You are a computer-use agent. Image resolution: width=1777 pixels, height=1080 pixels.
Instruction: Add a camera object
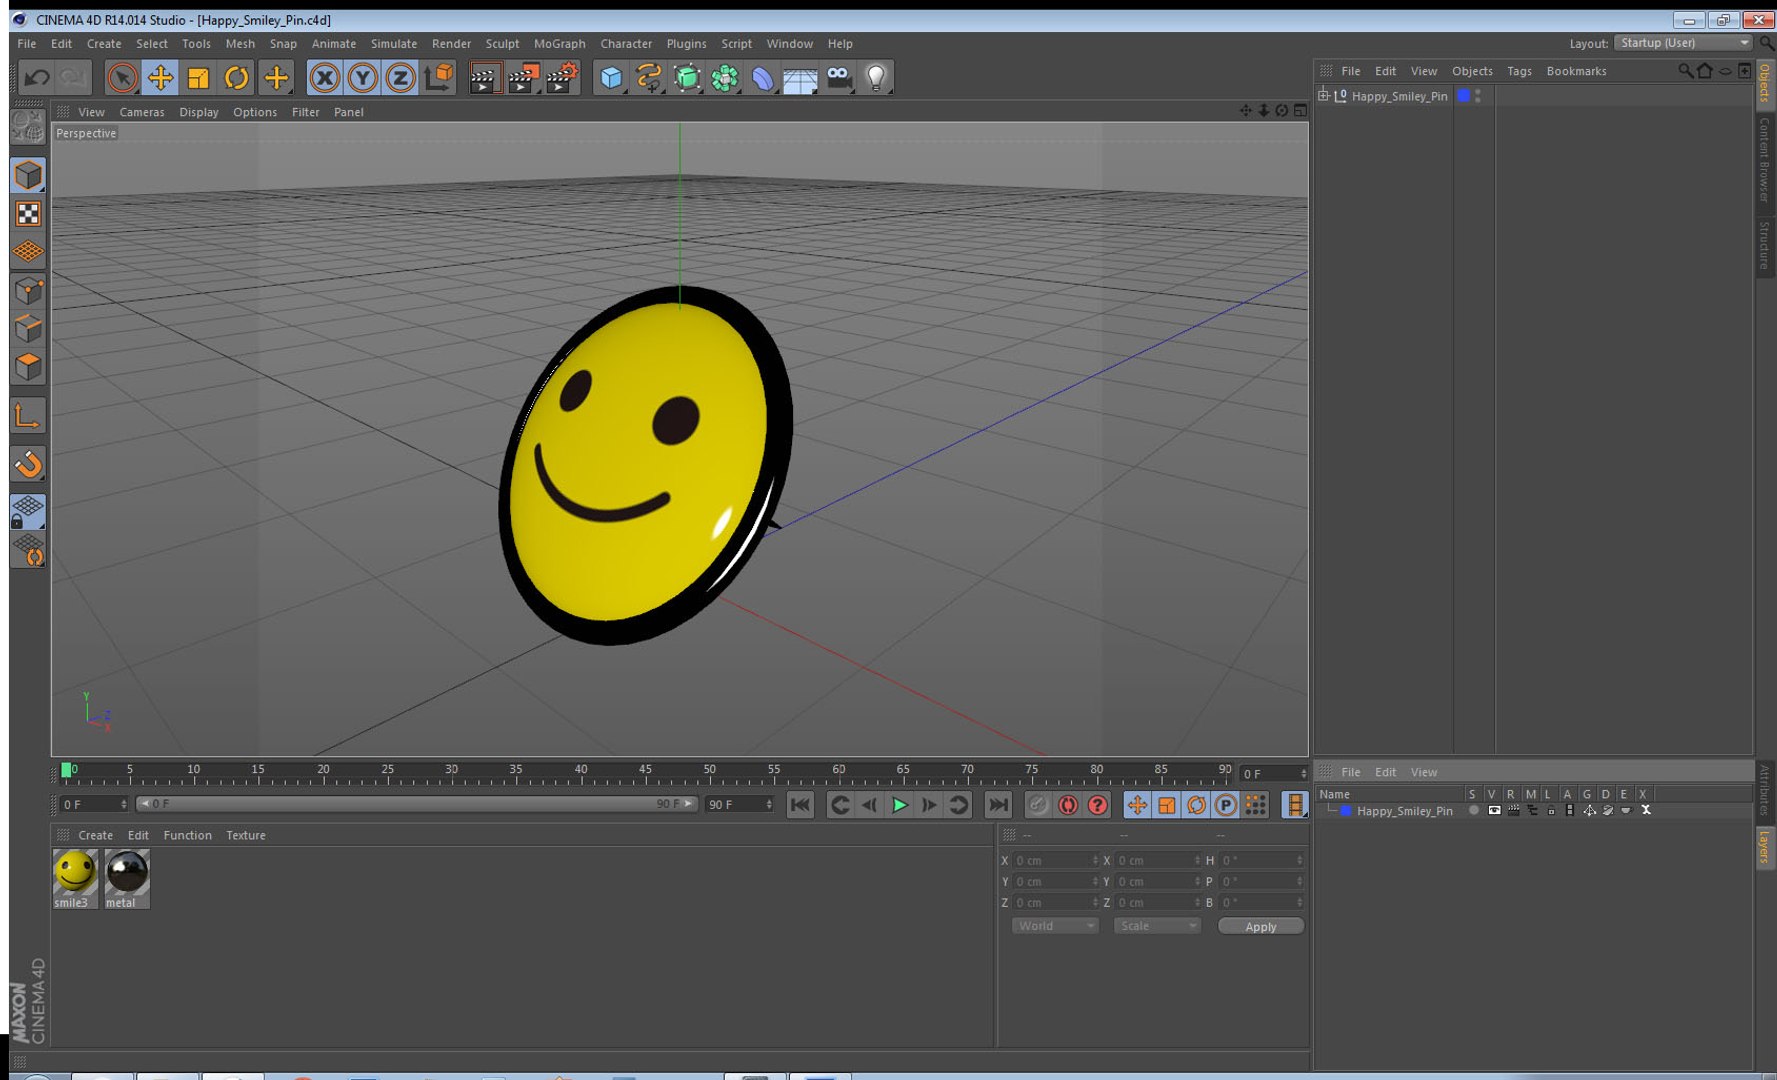pyautogui.click(x=839, y=78)
